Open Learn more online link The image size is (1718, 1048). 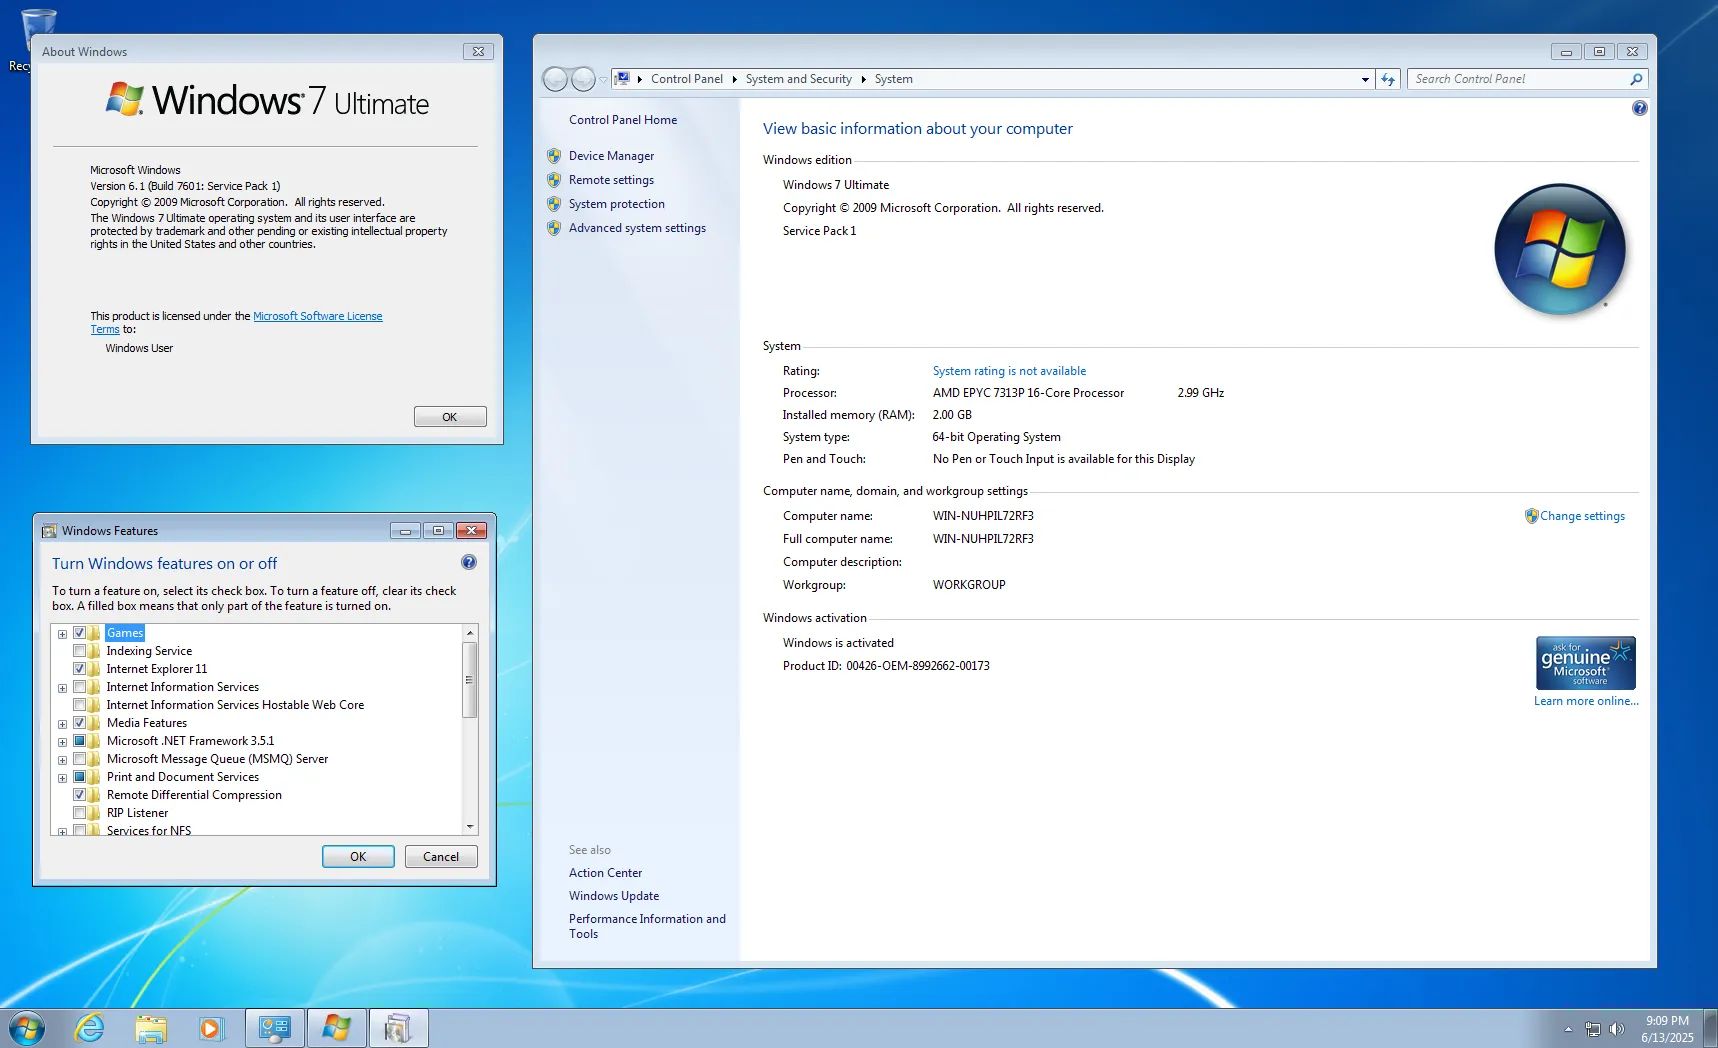click(1586, 701)
